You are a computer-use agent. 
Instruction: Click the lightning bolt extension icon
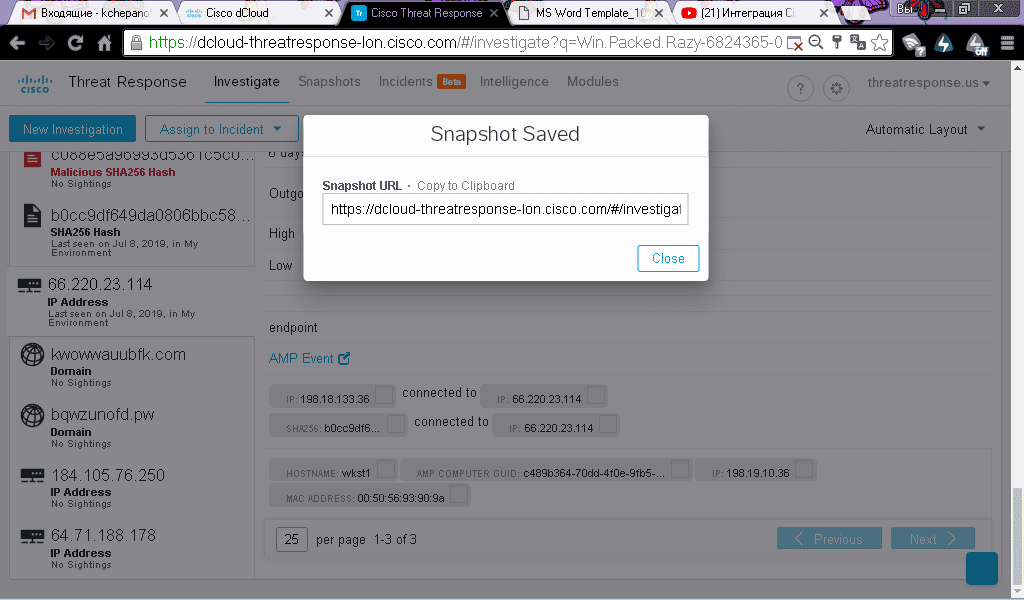pyautogui.click(x=944, y=43)
